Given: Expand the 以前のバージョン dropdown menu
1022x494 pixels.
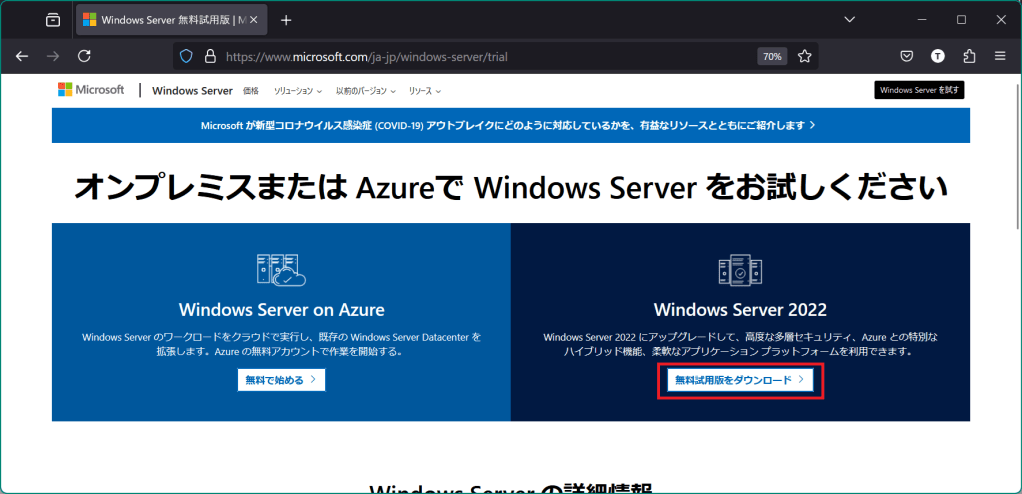Looking at the screenshot, I should click(365, 91).
